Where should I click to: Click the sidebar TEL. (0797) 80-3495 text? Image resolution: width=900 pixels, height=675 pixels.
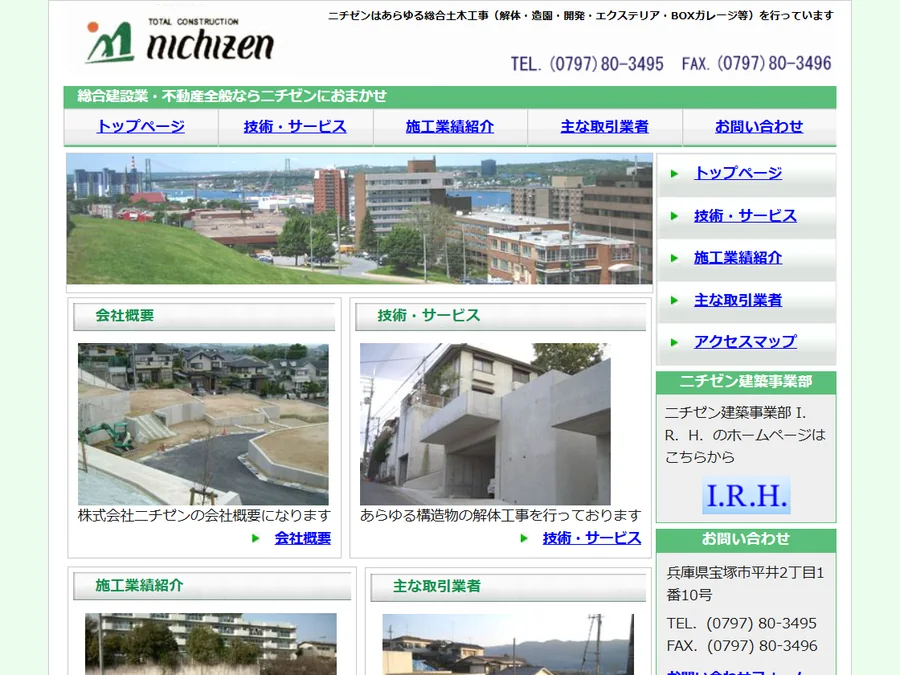[742, 623]
